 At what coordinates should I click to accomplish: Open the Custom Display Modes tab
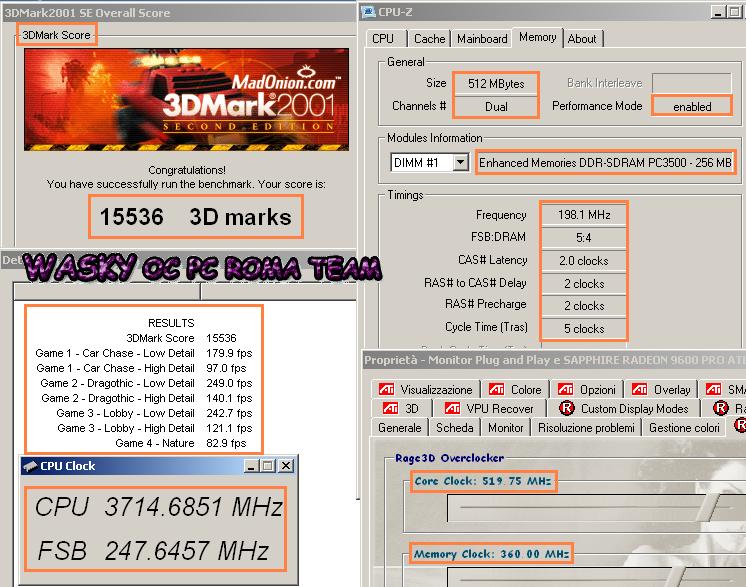pyautogui.click(x=624, y=409)
